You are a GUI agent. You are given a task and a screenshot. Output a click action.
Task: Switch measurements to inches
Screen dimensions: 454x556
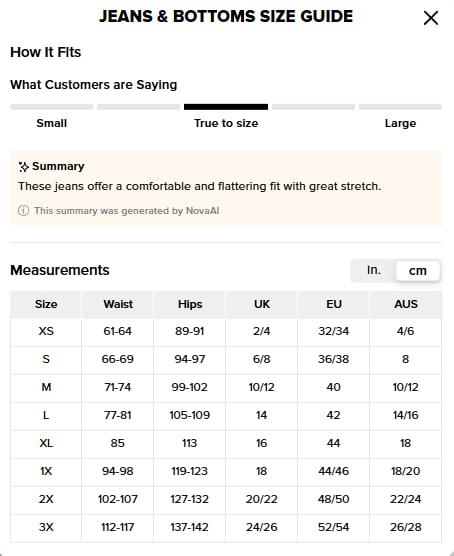point(374,271)
